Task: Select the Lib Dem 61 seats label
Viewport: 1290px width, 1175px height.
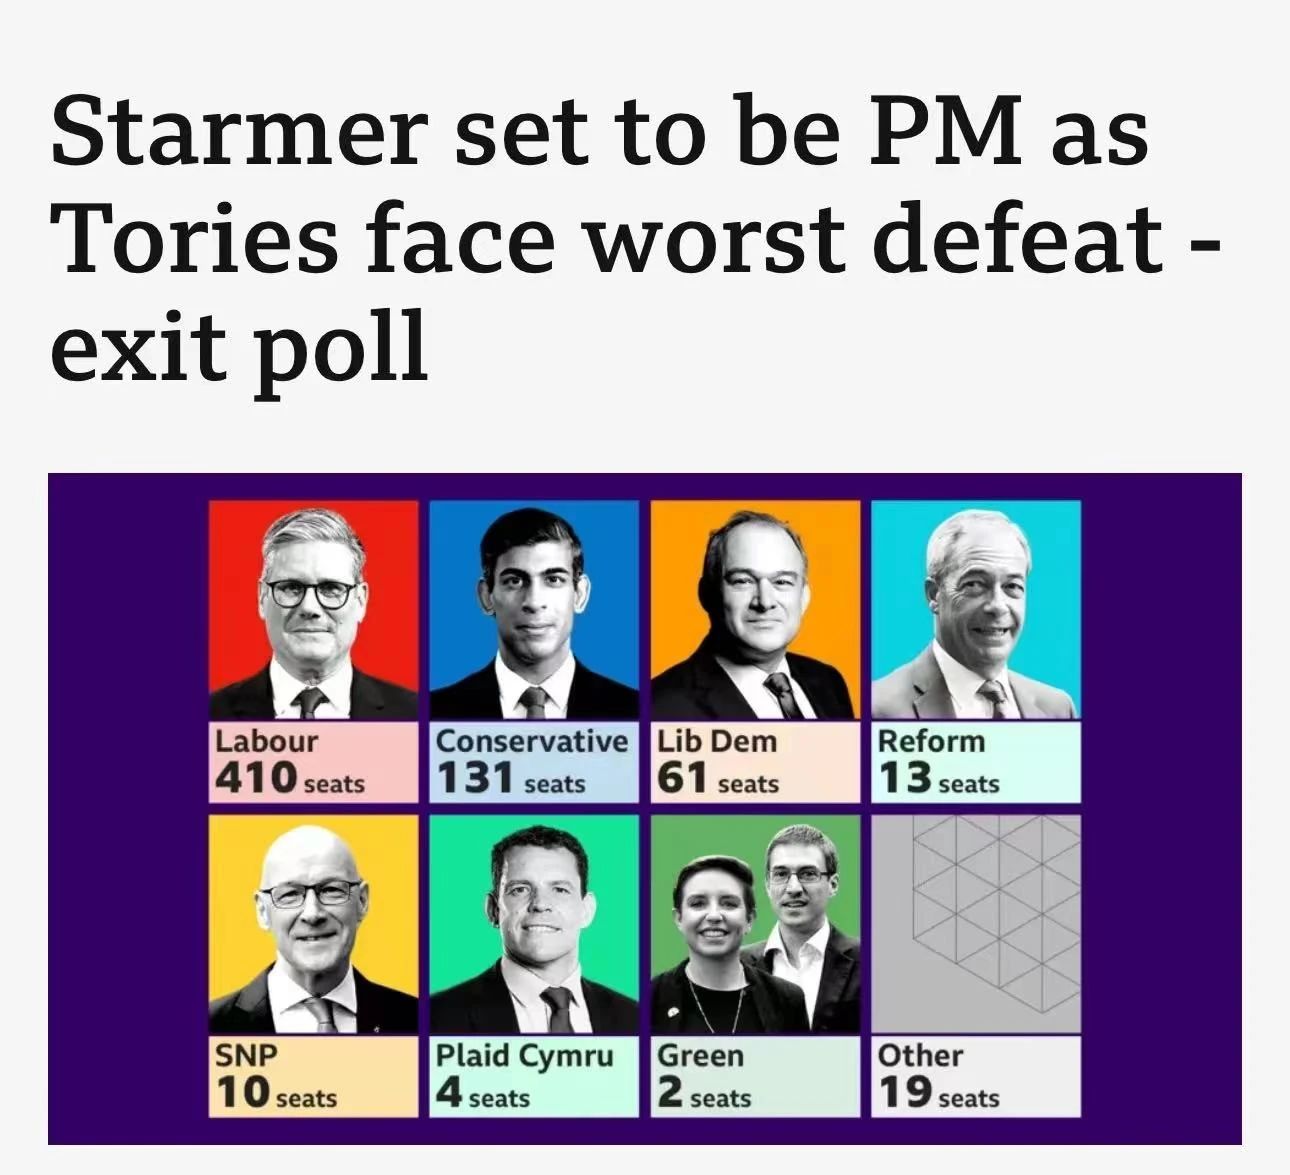Action: [x=755, y=762]
